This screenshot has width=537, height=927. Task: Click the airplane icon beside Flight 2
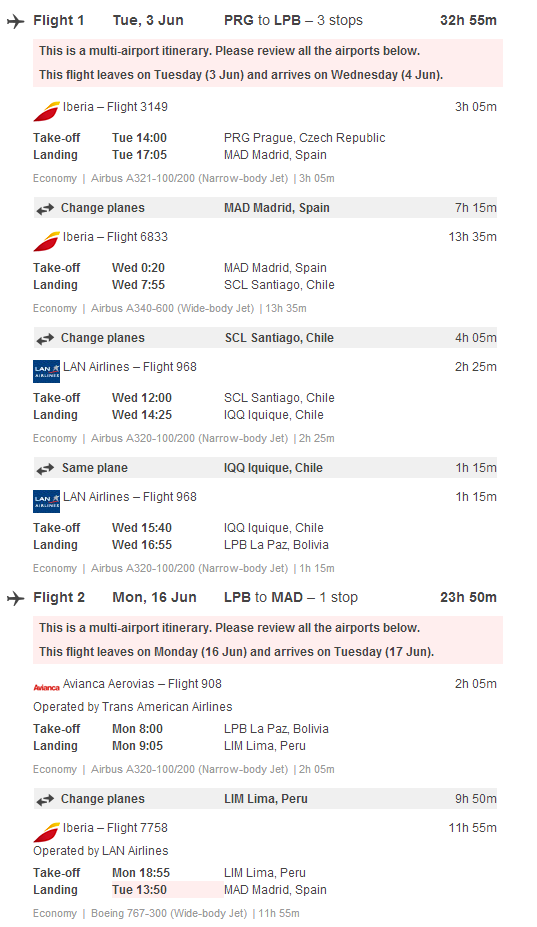(x=16, y=598)
